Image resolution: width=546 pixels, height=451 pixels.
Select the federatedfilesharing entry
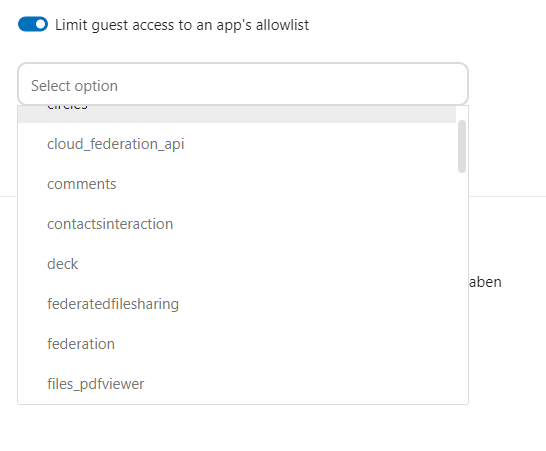click(237, 304)
